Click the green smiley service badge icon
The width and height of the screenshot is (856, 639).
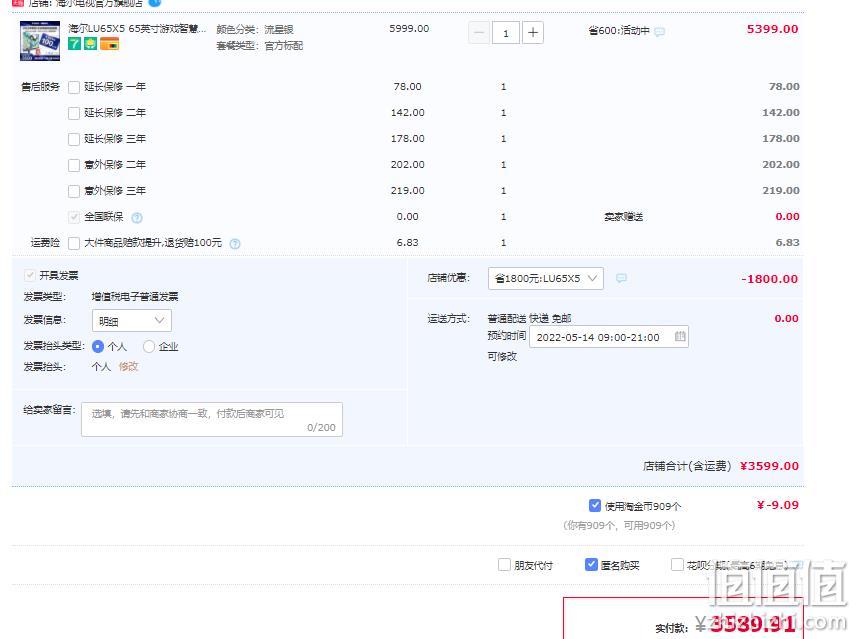point(91,44)
